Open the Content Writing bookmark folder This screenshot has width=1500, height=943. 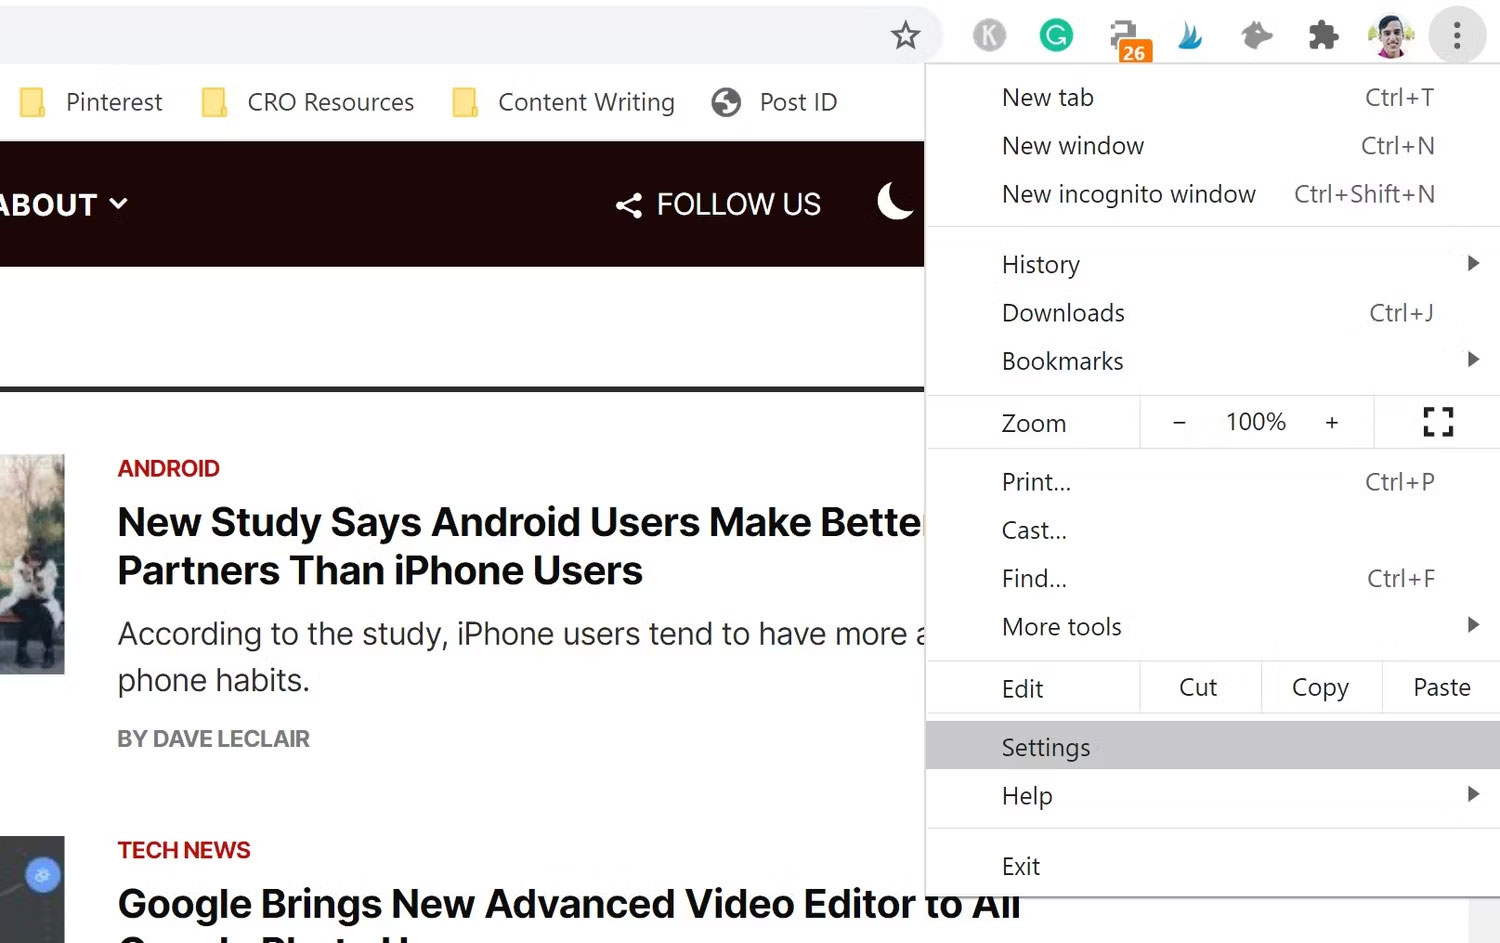pyautogui.click(x=563, y=102)
